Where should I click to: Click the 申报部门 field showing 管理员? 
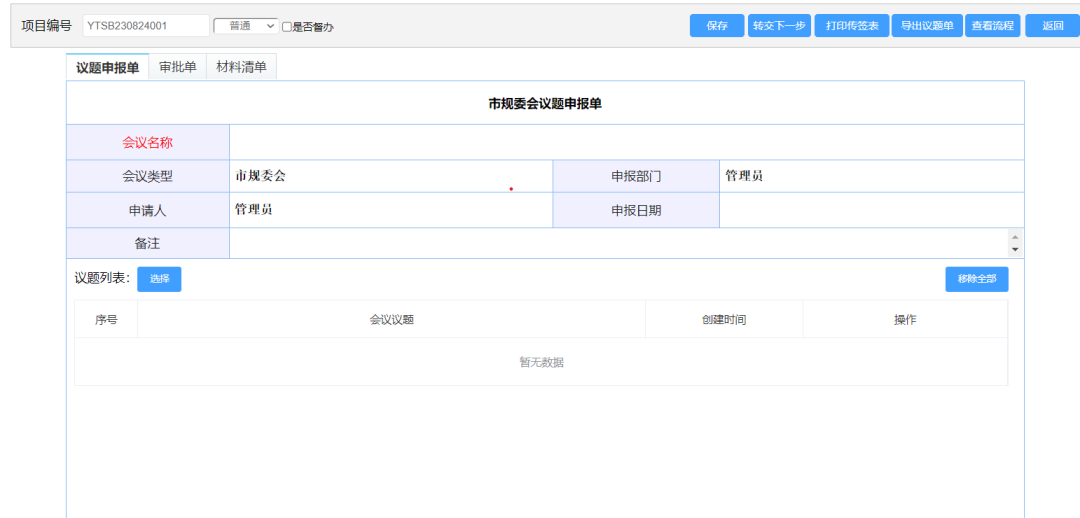[871, 176]
